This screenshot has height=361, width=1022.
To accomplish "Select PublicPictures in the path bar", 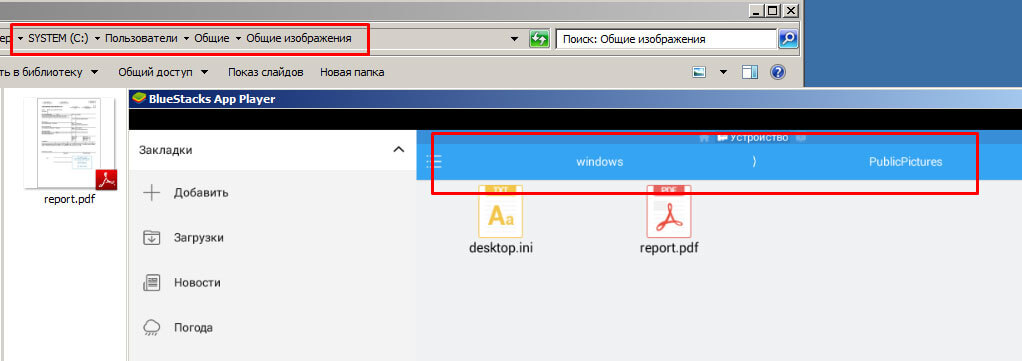I will click(905, 162).
